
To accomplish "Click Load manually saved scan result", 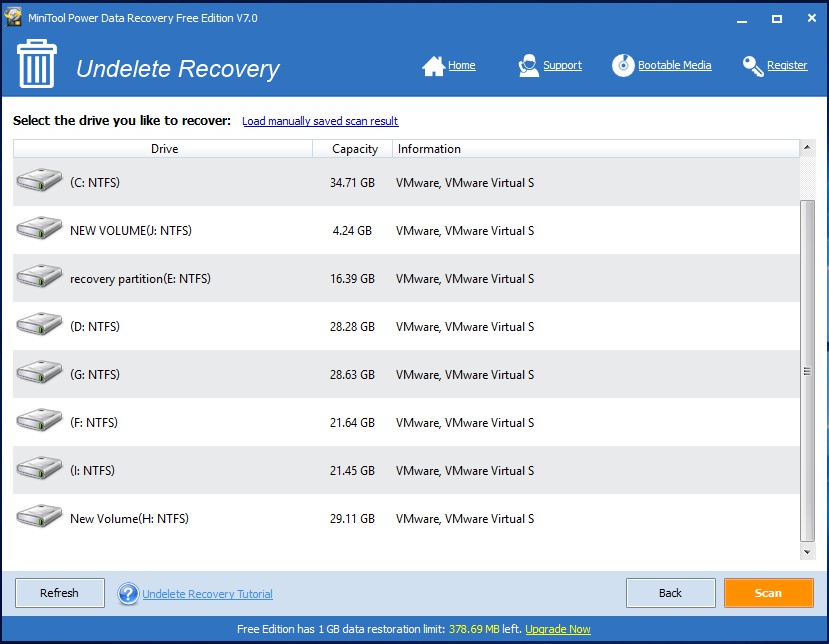I will click(320, 121).
